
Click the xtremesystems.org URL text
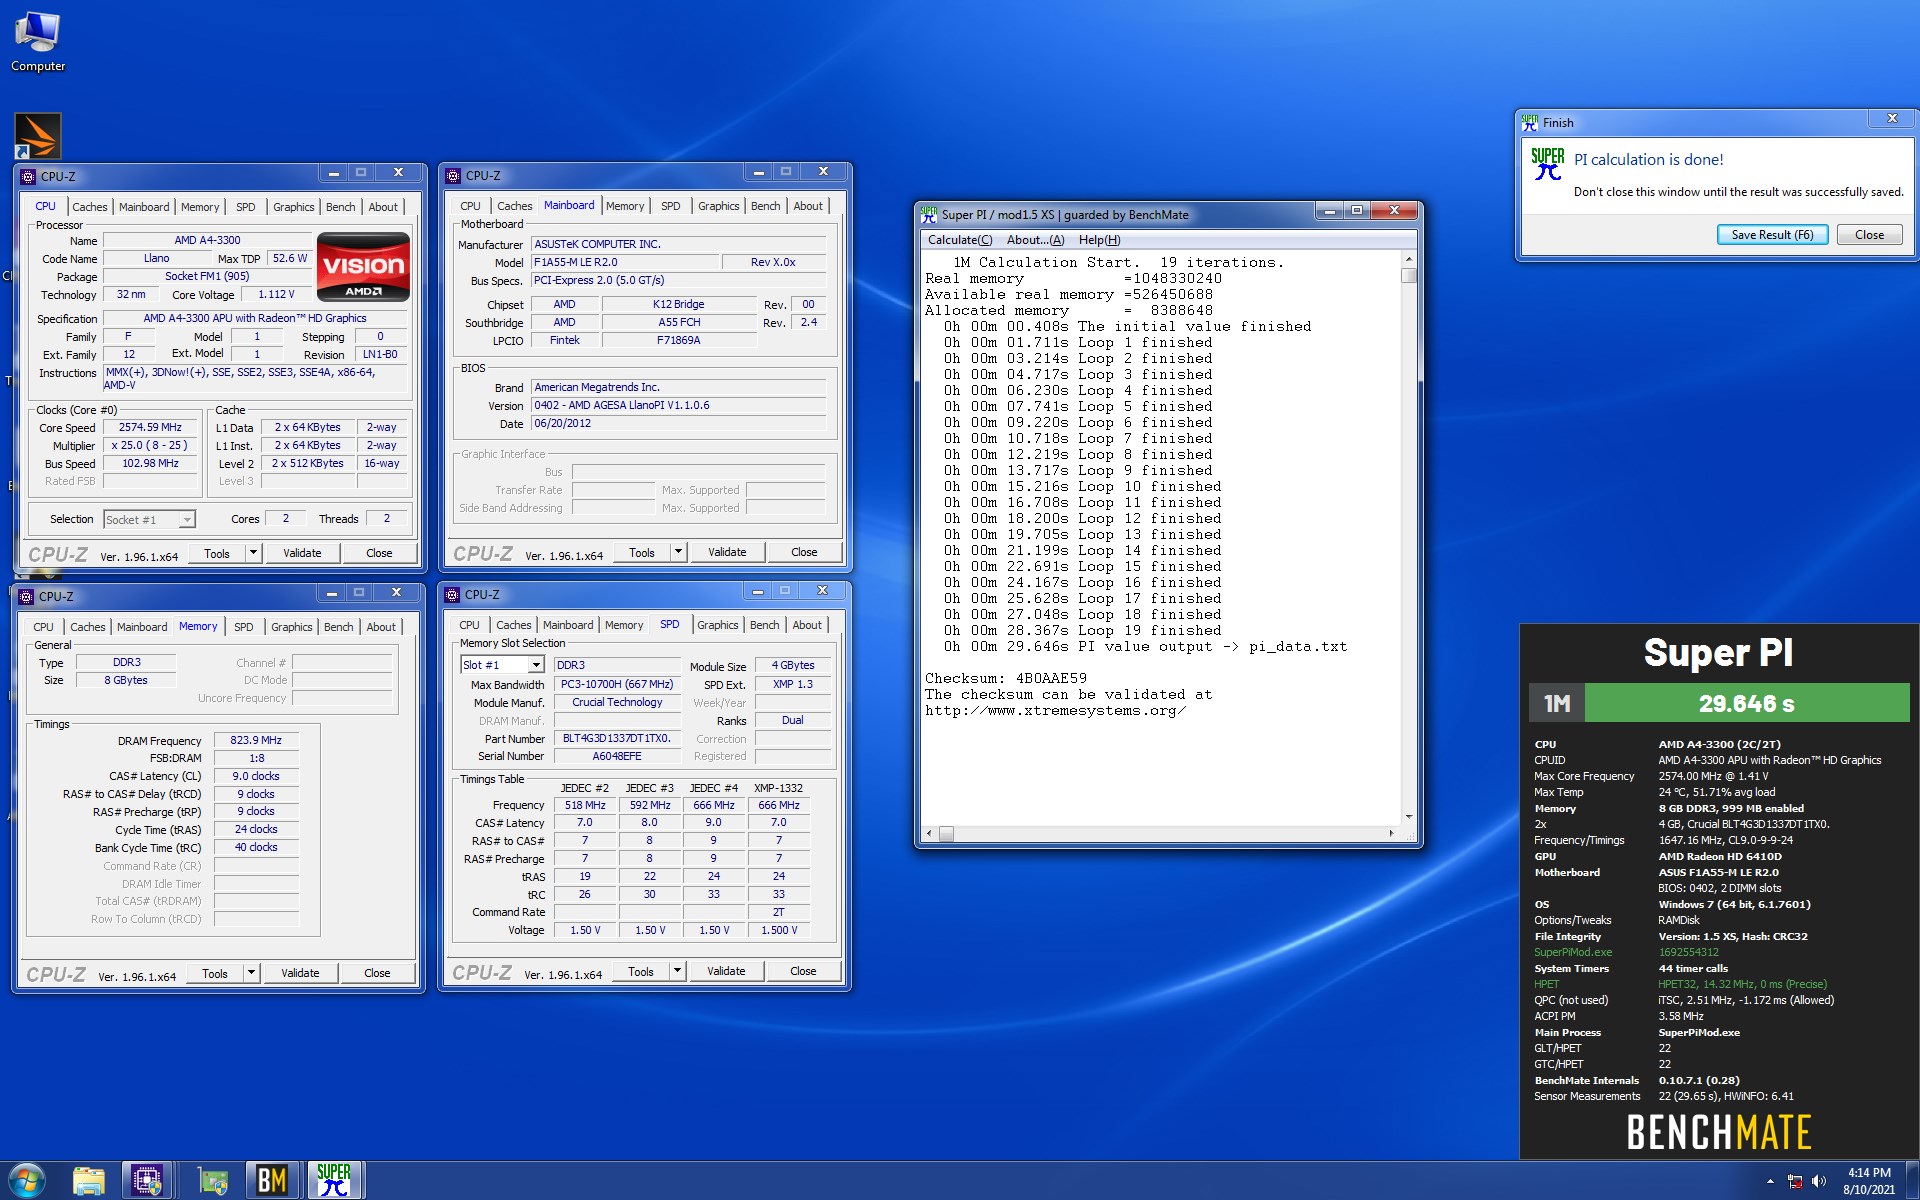(x=1056, y=710)
